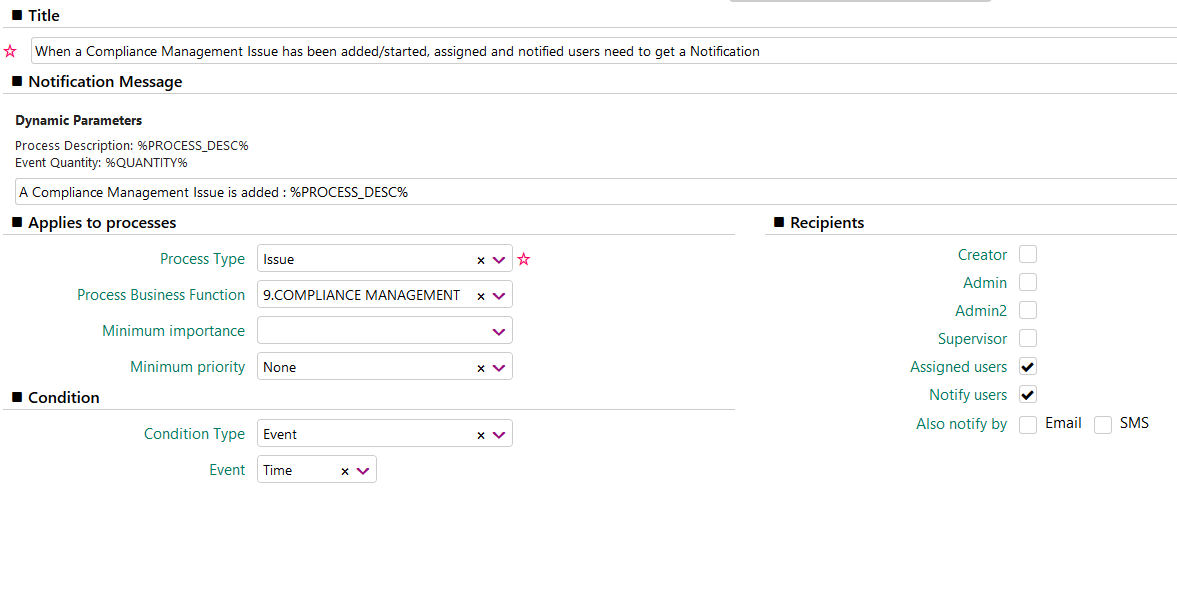This screenshot has height=595, width=1177.
Task: Click into the Notification Message text field
Action: pyautogui.click(x=596, y=192)
